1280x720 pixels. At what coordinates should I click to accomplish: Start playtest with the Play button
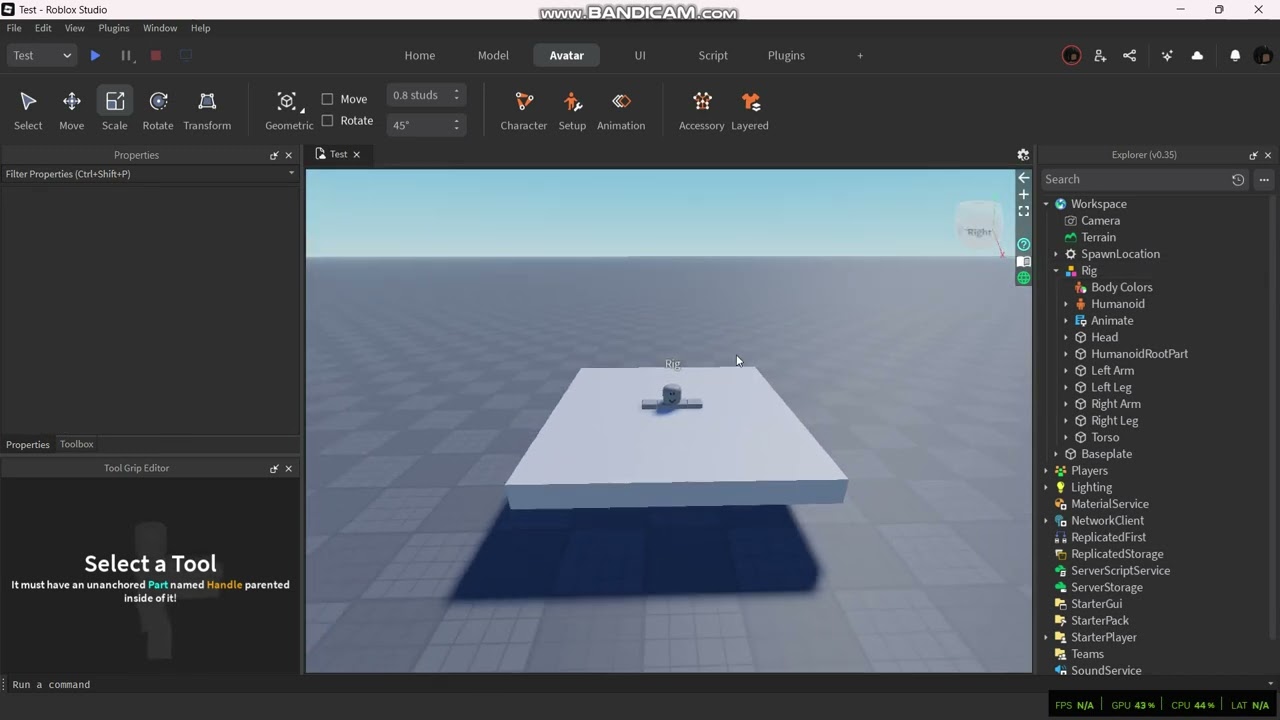click(x=95, y=56)
